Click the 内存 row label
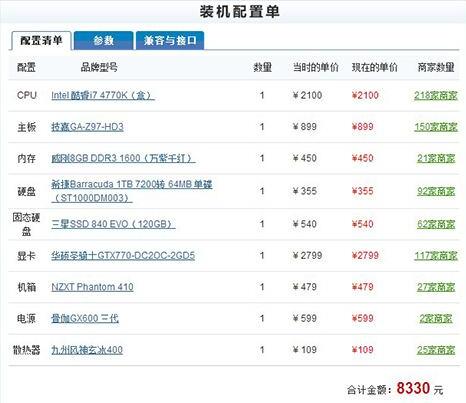This screenshot has width=466, height=403. tap(27, 158)
